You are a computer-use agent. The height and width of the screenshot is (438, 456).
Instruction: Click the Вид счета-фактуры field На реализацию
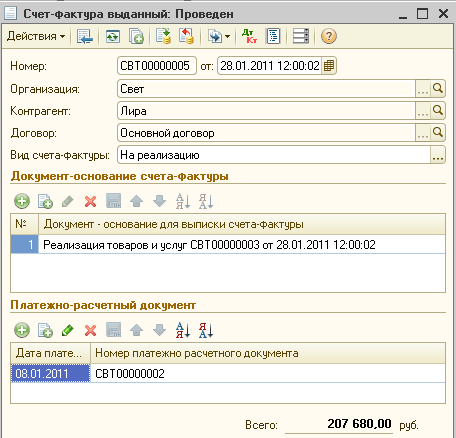274,155
